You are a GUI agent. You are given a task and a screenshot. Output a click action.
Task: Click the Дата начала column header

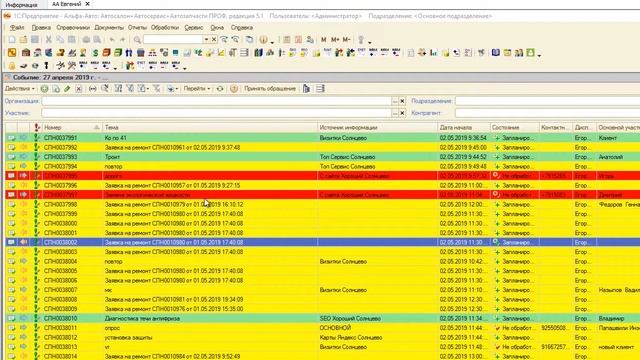click(x=464, y=128)
